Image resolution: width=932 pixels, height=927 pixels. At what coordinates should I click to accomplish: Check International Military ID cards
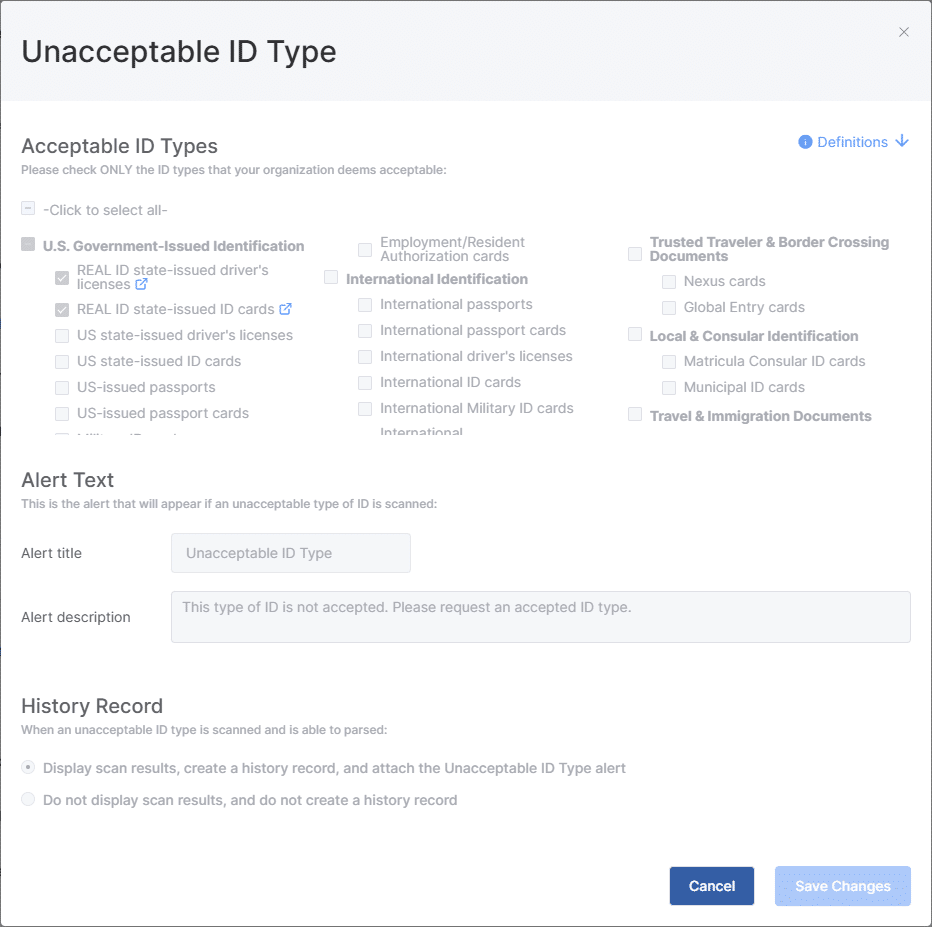365,409
